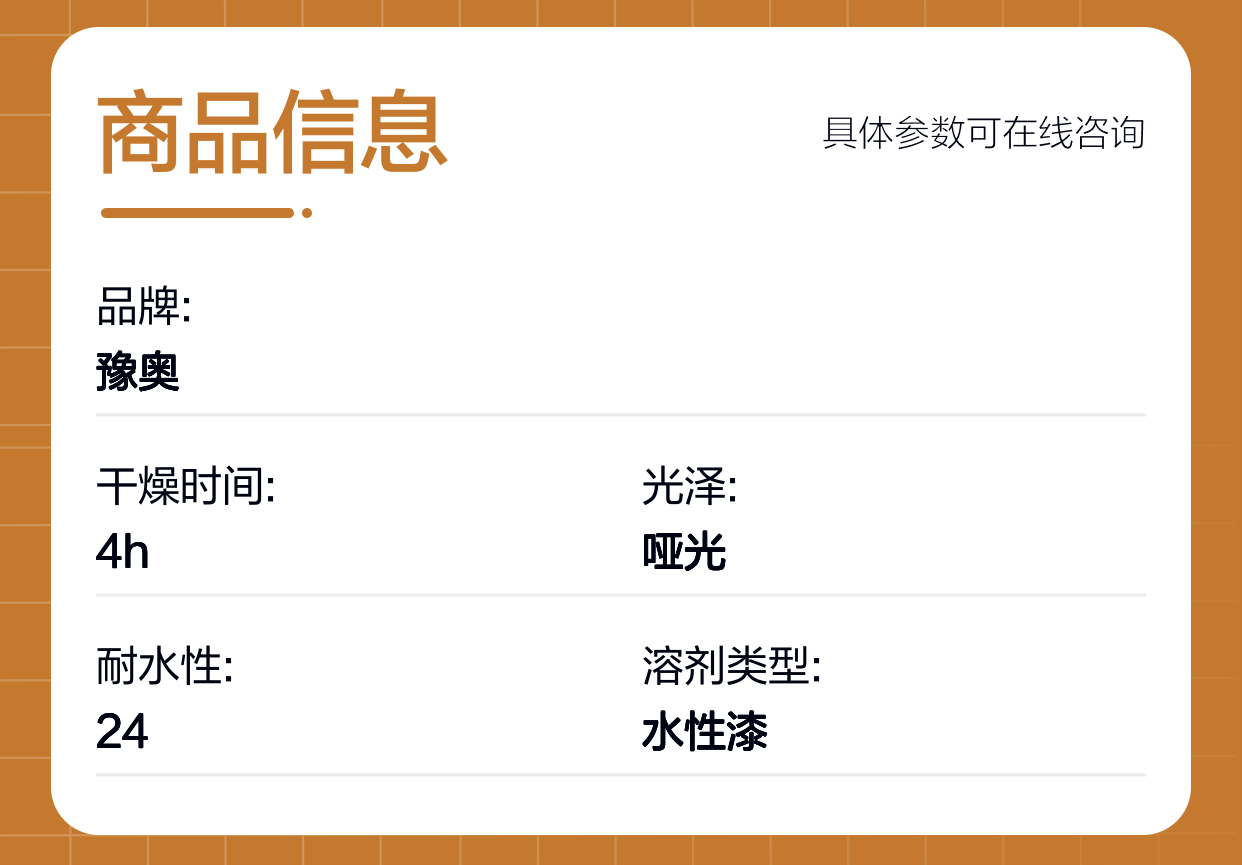Select the 品牌: label
Screen dimensions: 1242x865
(x=144, y=307)
